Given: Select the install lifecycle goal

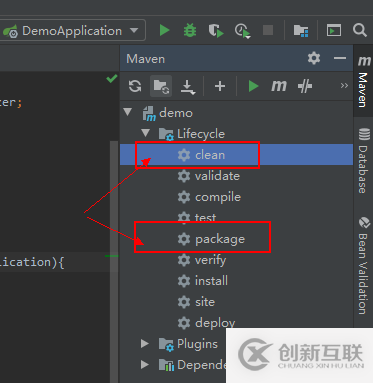Looking at the screenshot, I should click(236, 281).
